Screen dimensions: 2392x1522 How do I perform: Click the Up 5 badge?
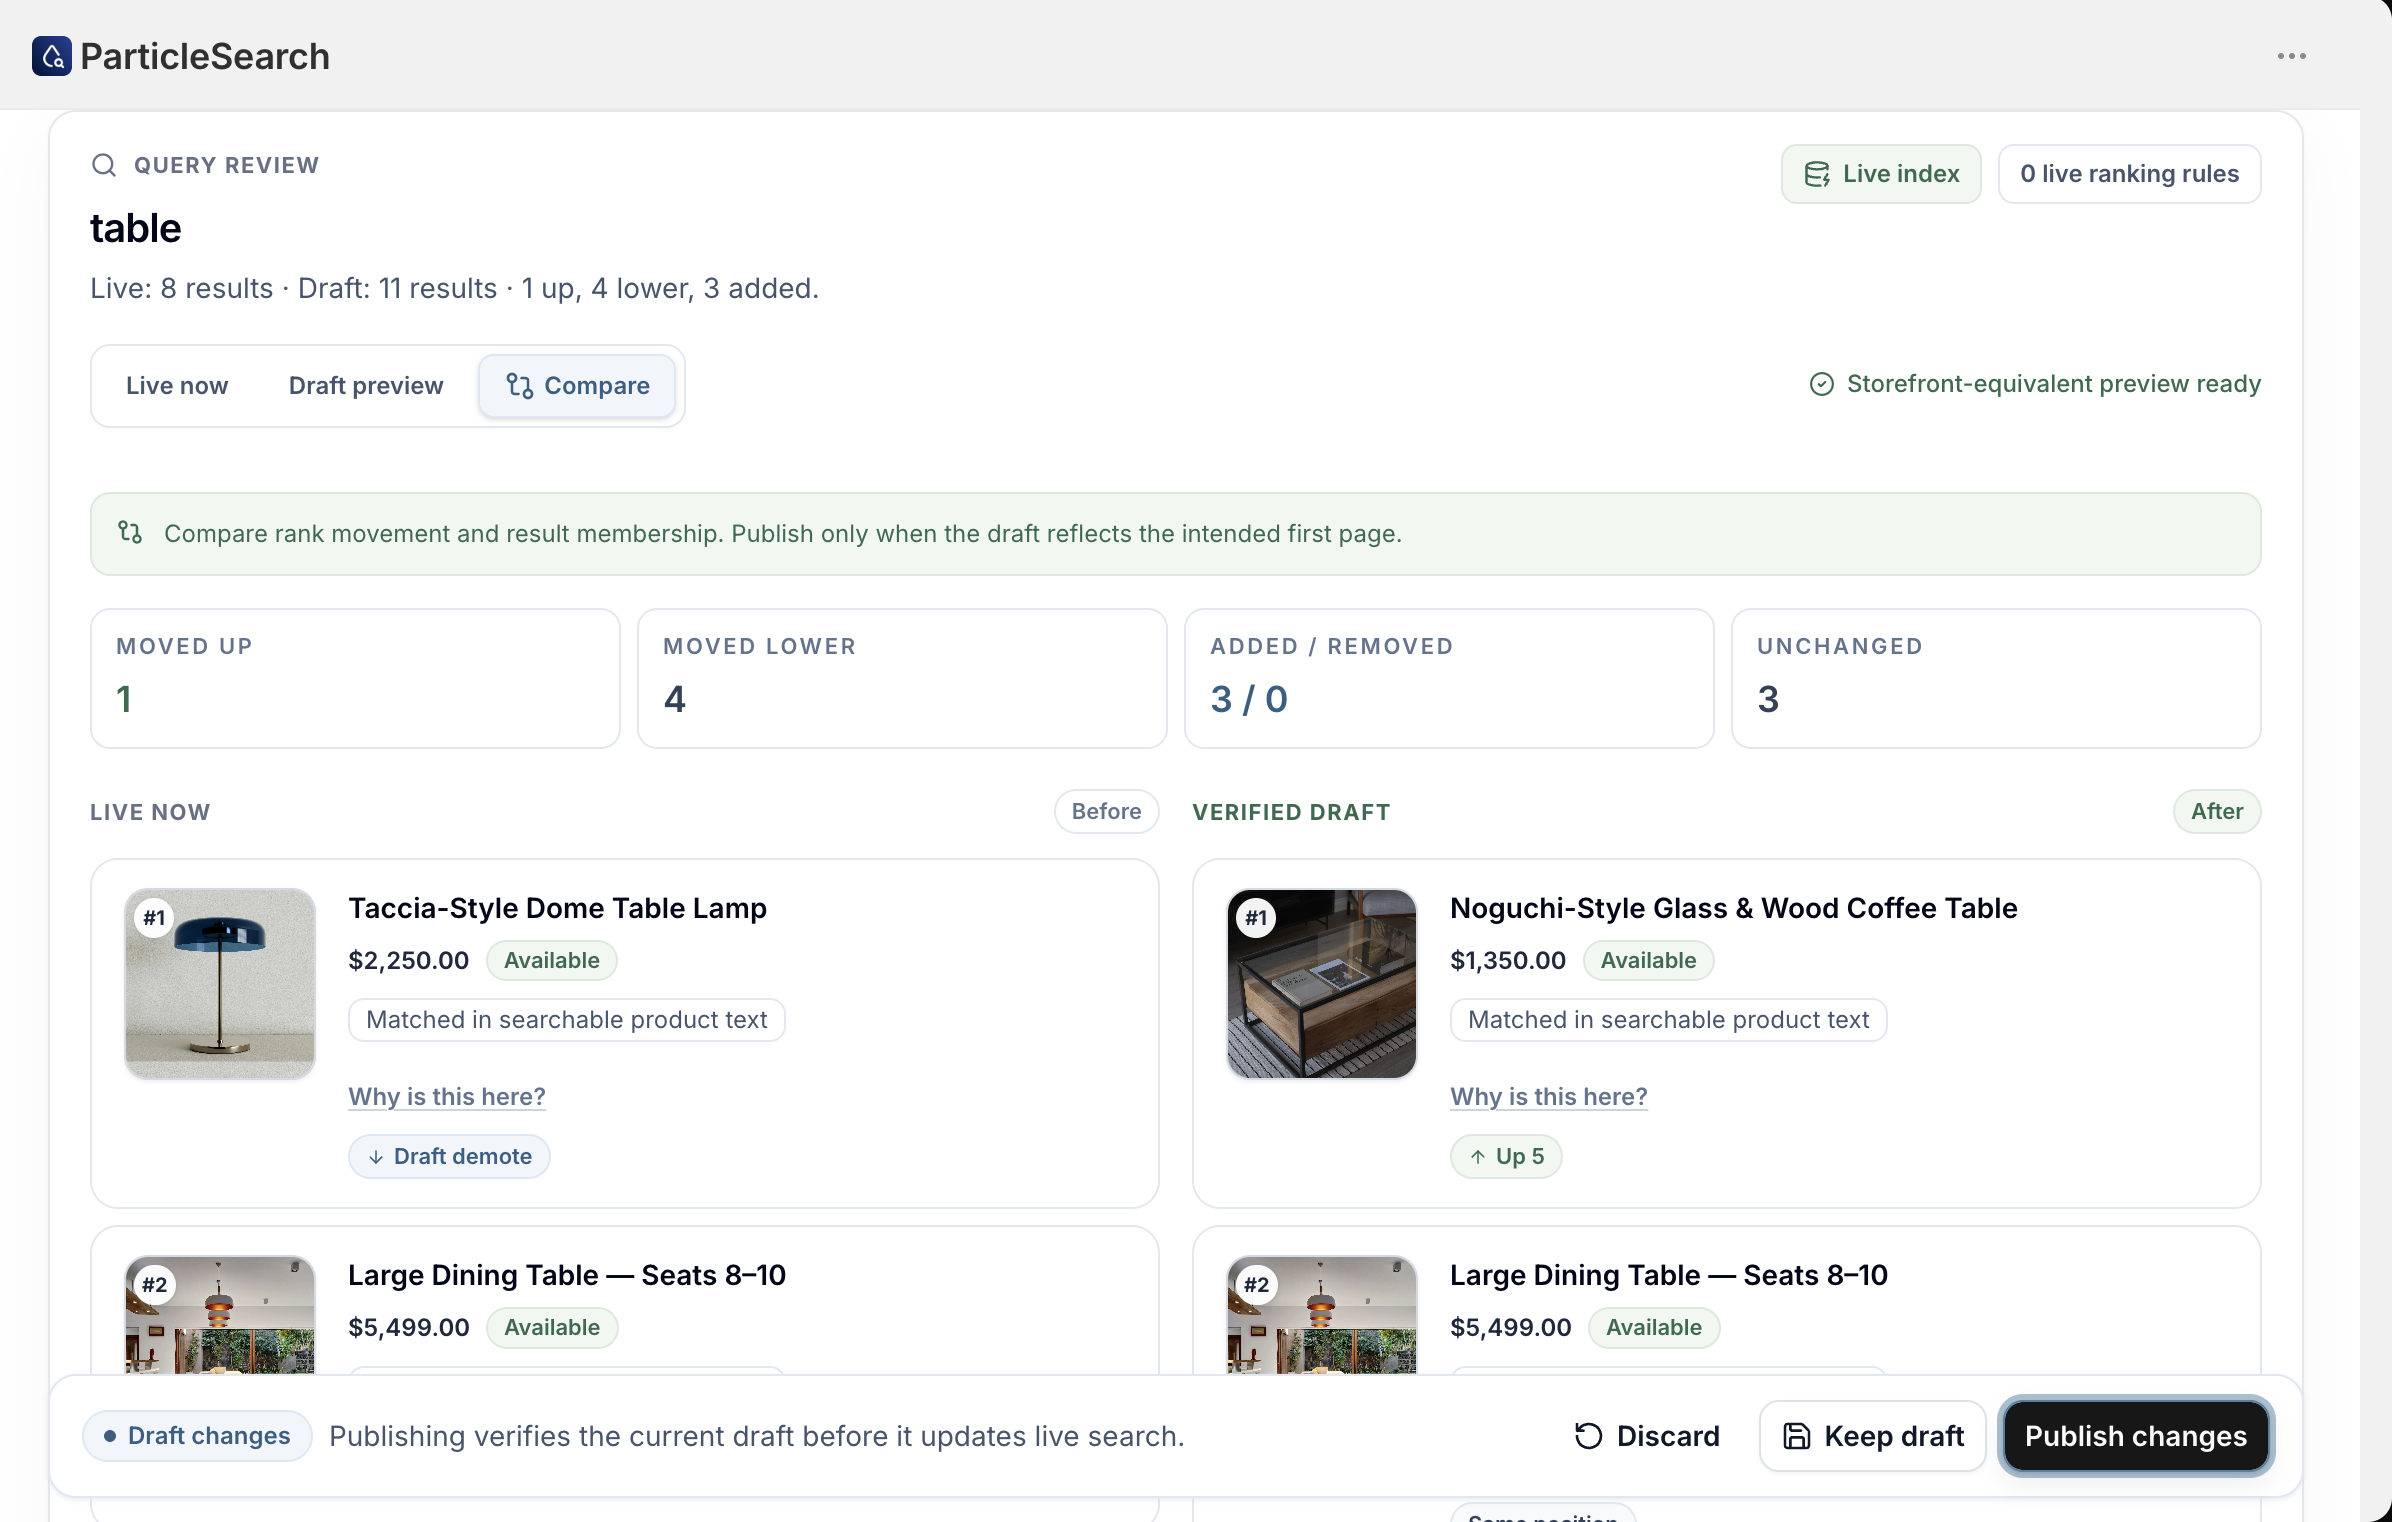point(1506,1157)
